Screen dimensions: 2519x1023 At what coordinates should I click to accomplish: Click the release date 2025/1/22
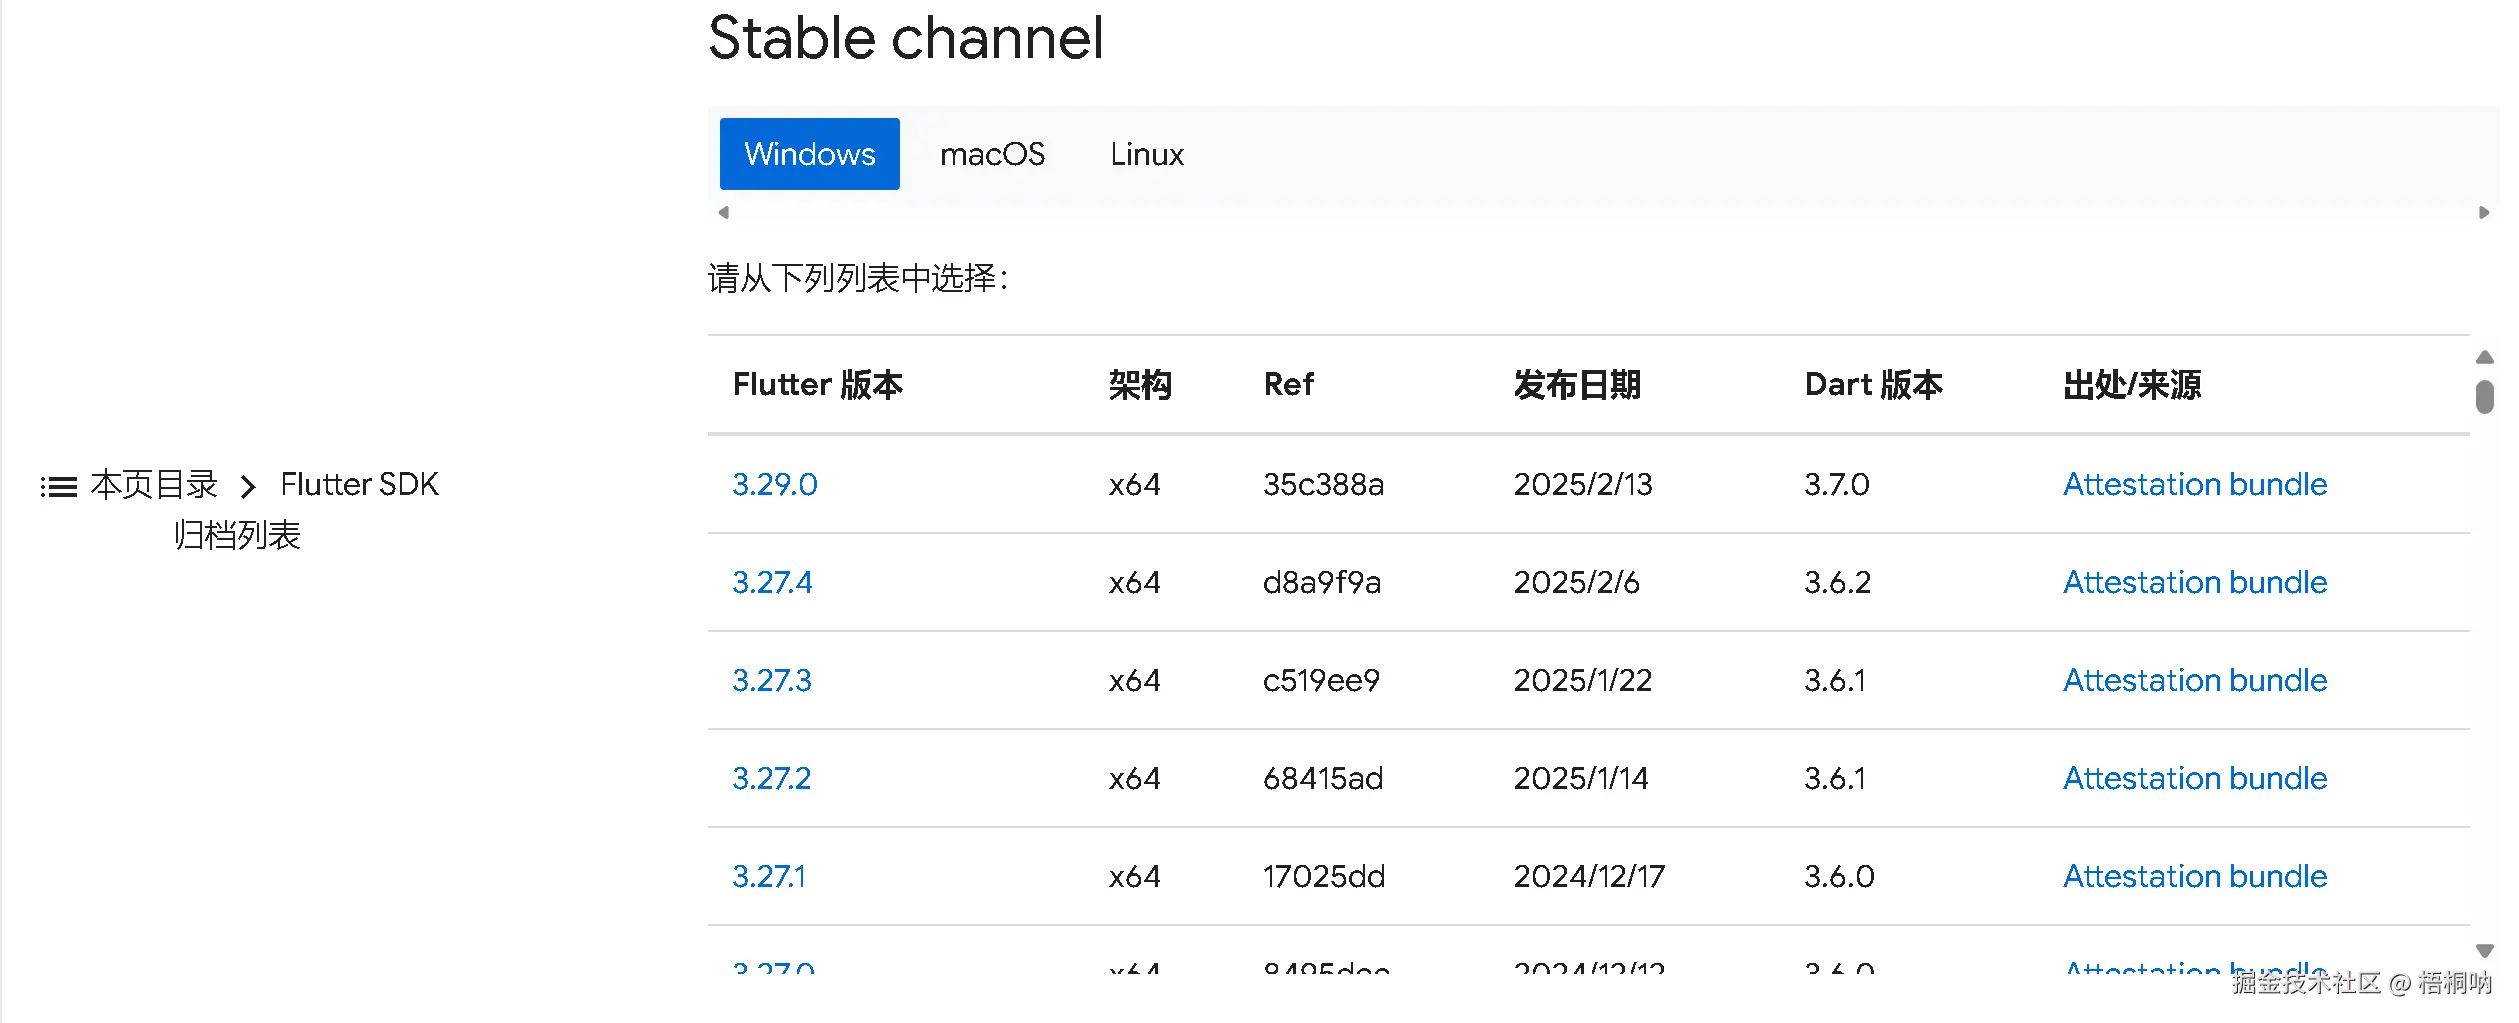click(x=1583, y=681)
